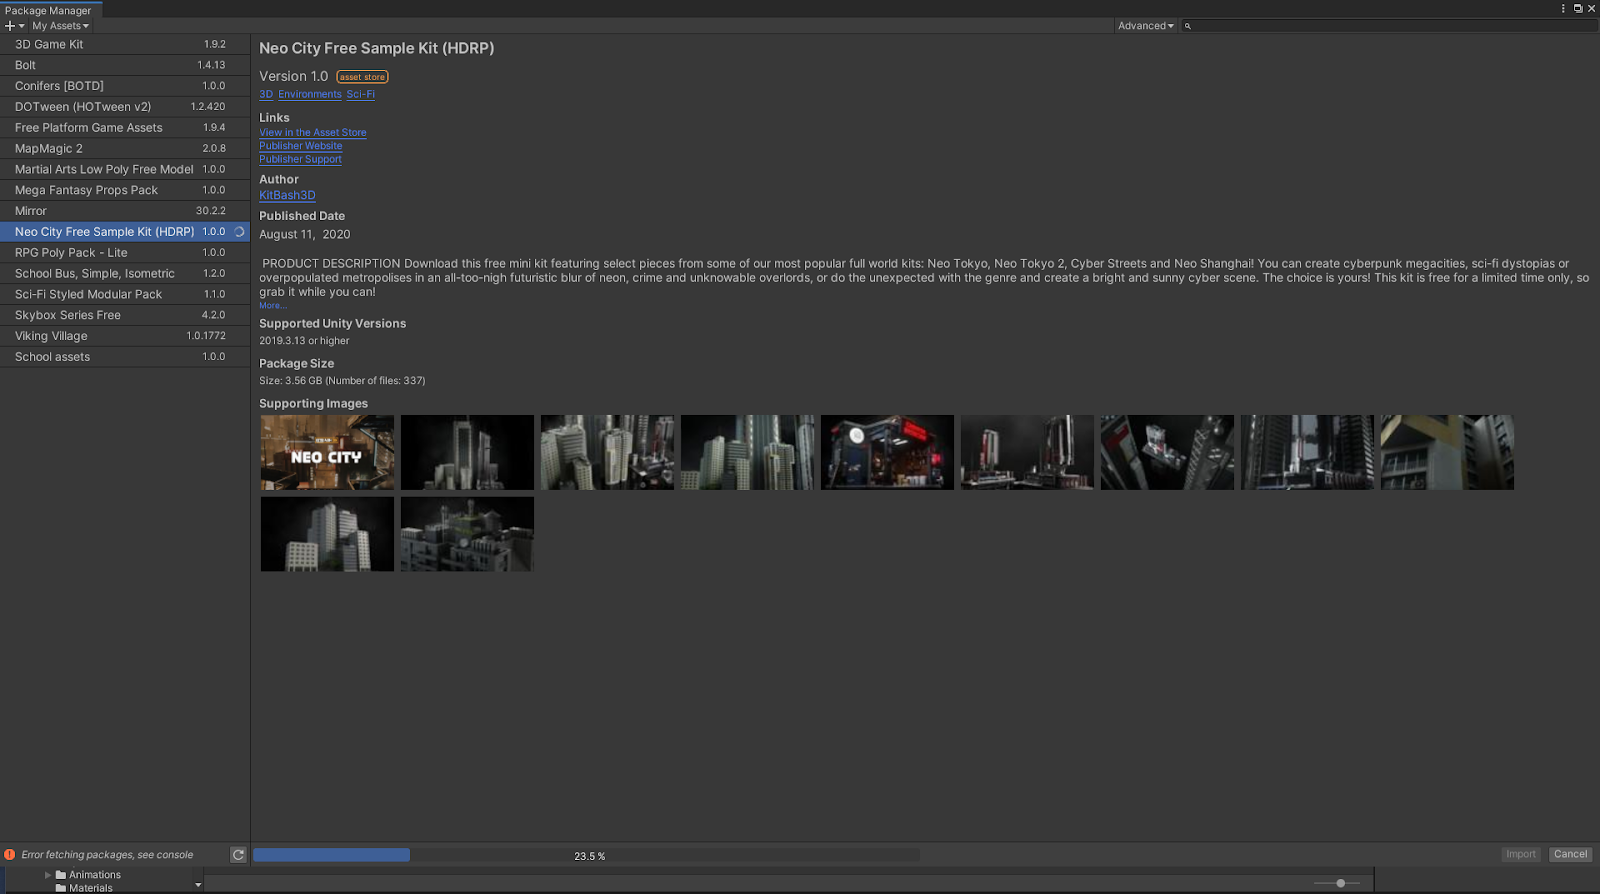Click the window options kebab icon
1600x894 pixels.
tap(1563, 8)
